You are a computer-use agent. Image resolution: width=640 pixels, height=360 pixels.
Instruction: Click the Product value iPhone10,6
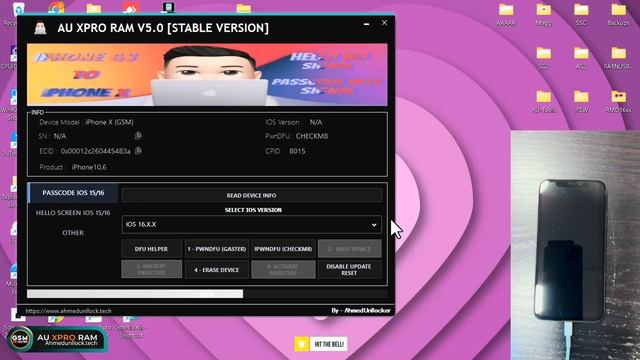(89, 167)
